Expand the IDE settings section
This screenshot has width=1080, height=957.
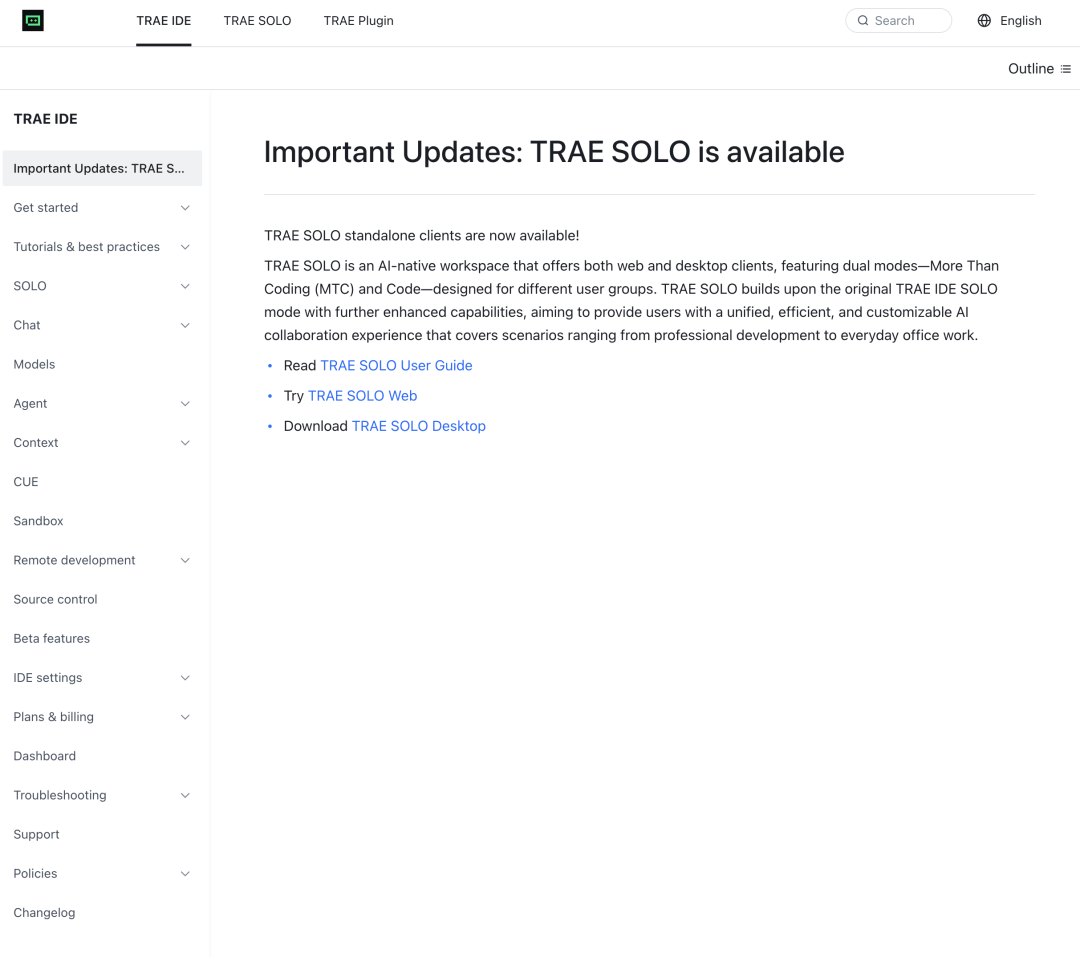click(185, 678)
